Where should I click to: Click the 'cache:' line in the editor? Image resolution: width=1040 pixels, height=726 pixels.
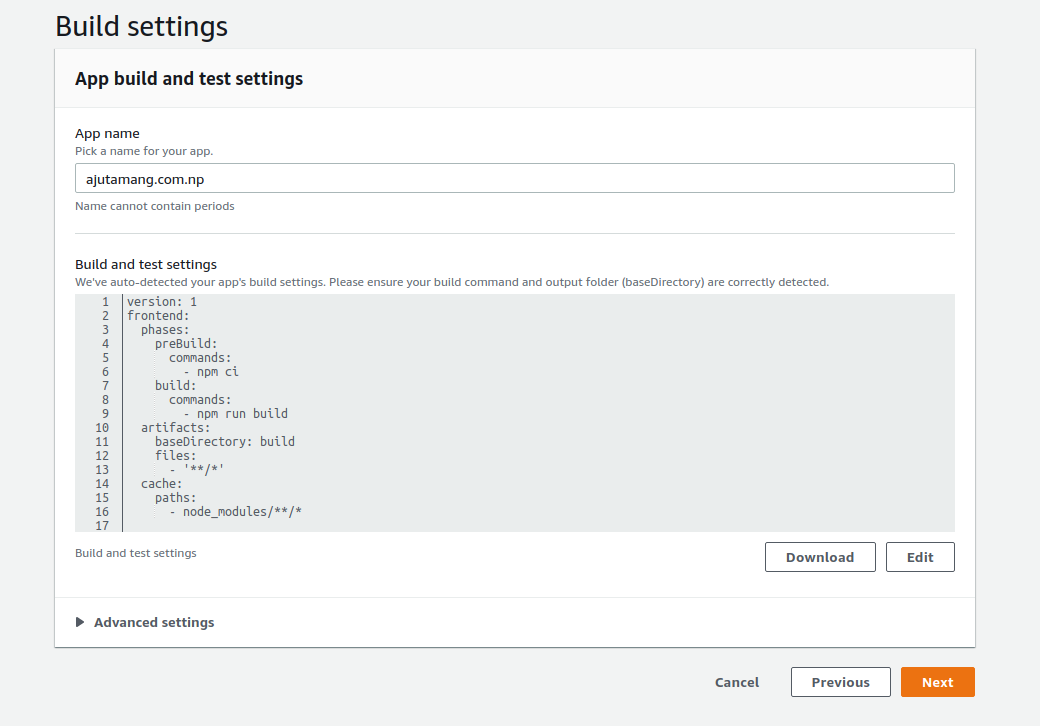[x=161, y=484]
